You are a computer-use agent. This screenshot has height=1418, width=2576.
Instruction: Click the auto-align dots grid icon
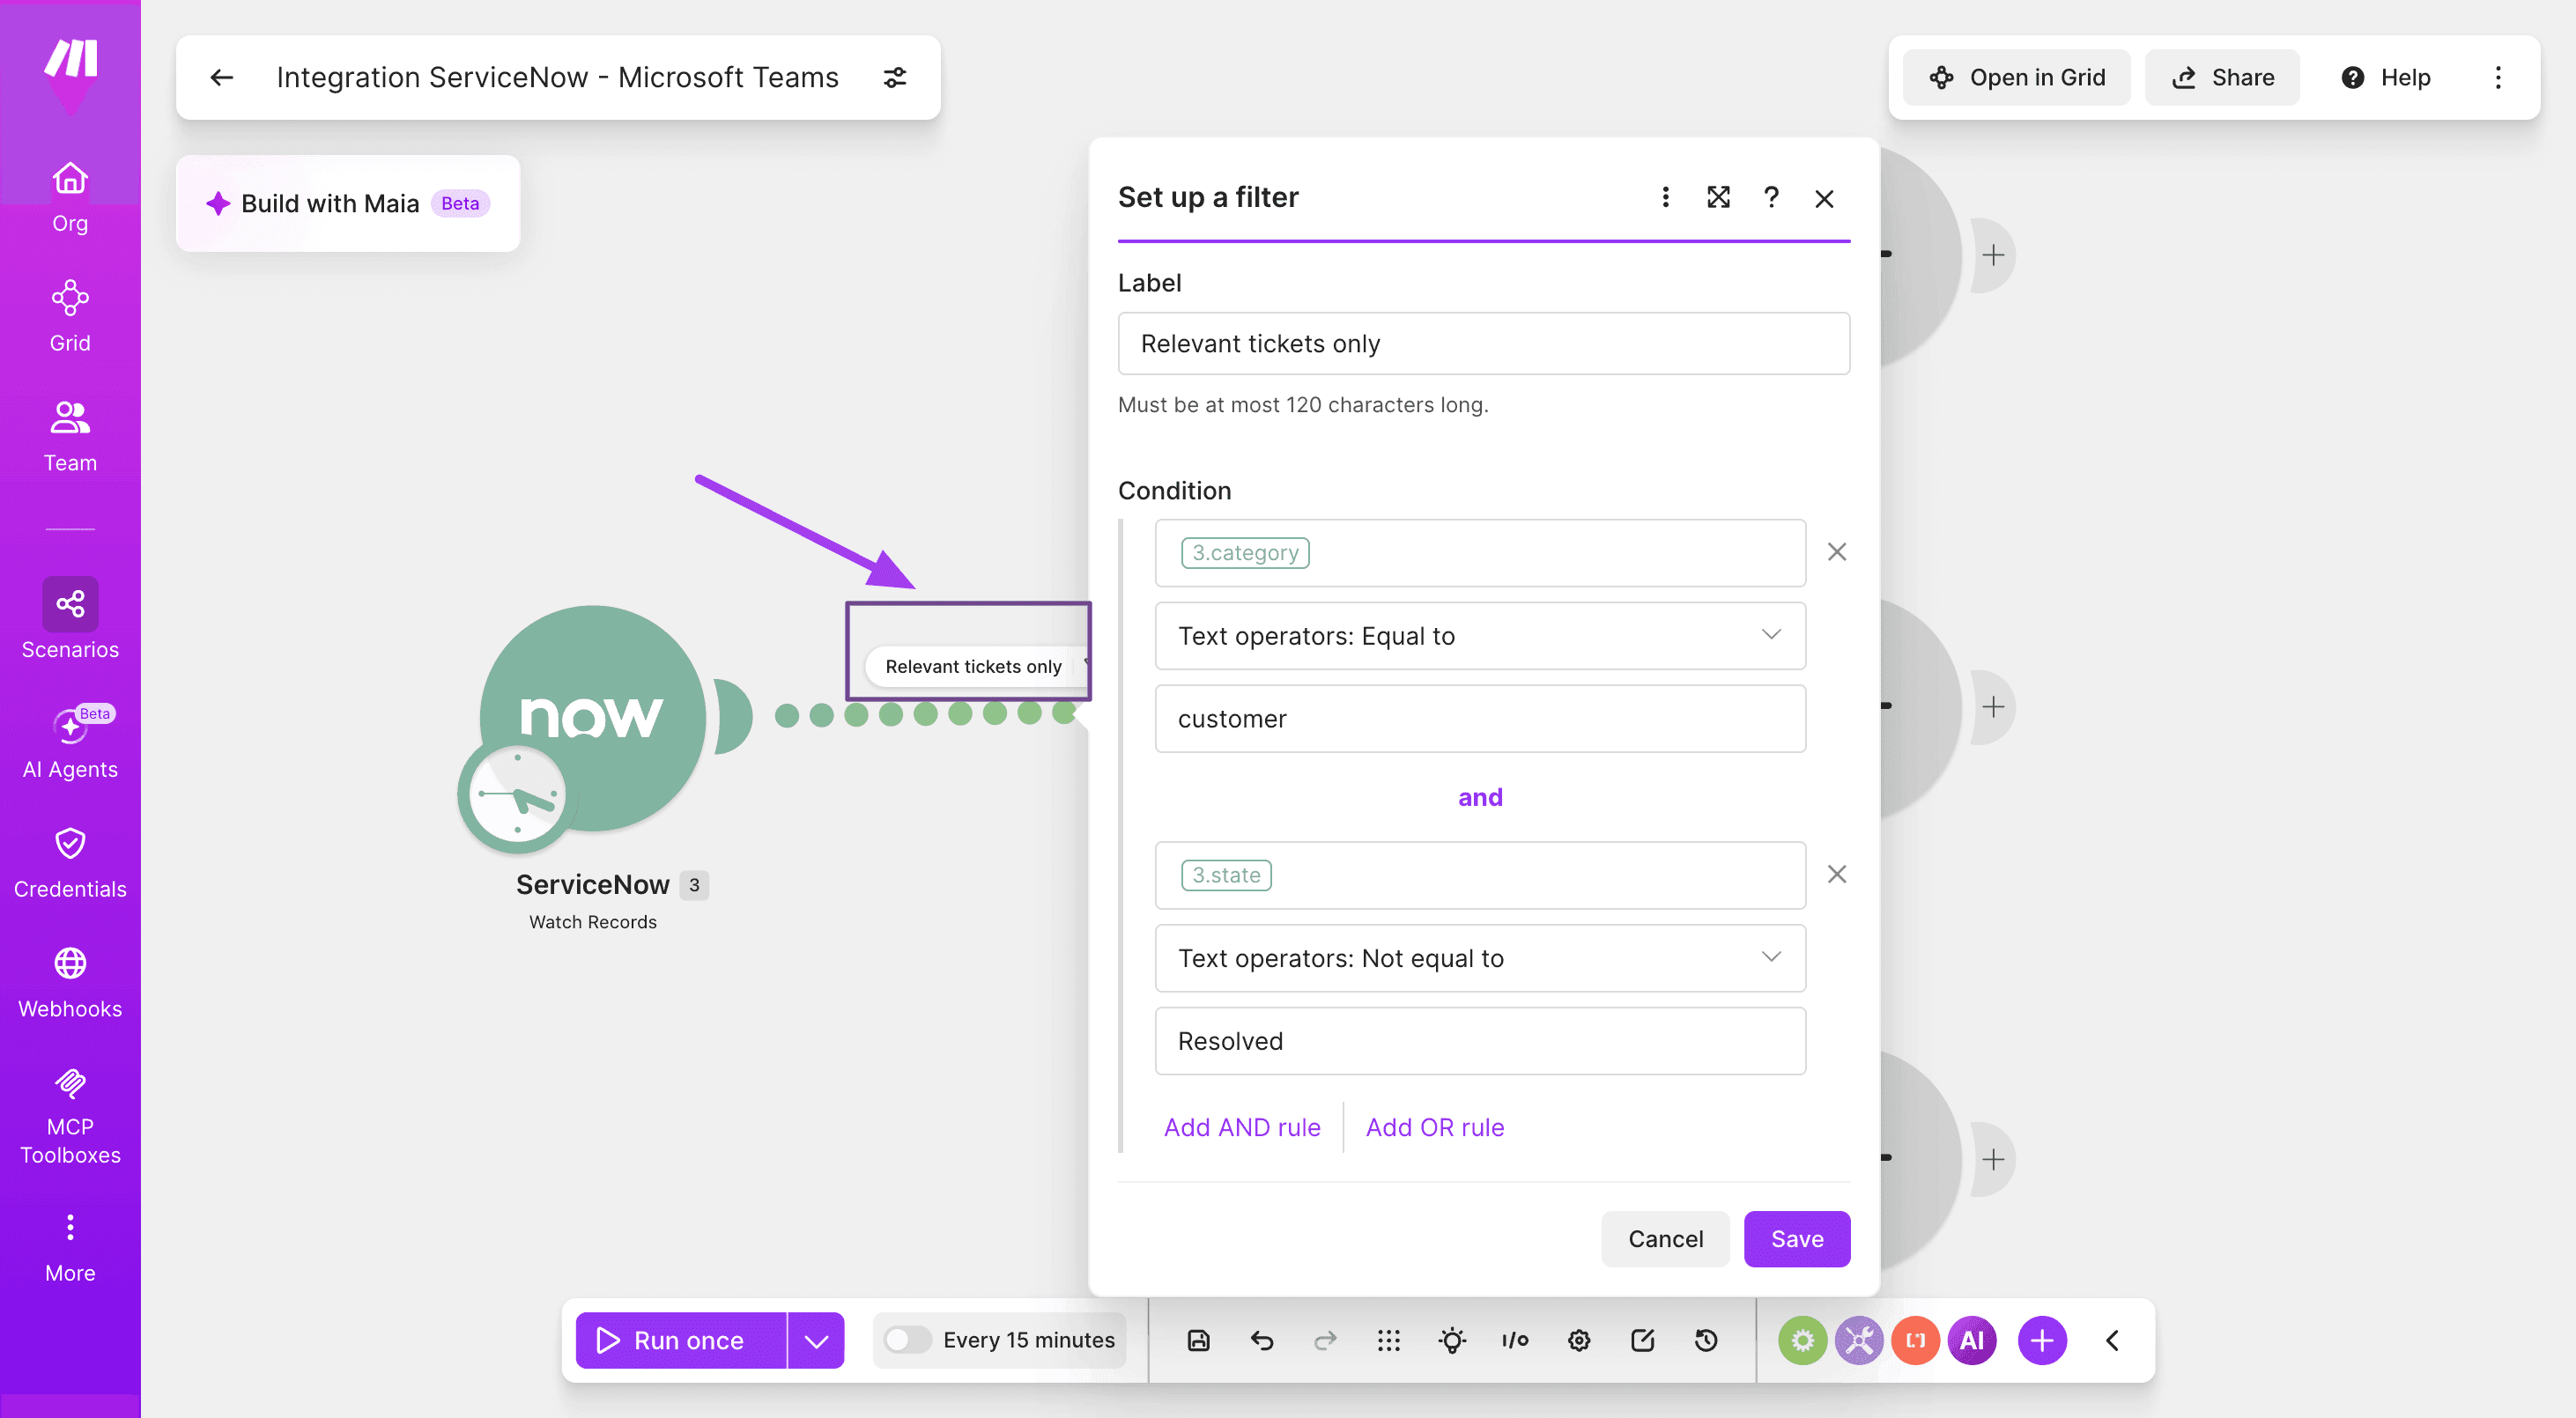click(x=1388, y=1340)
